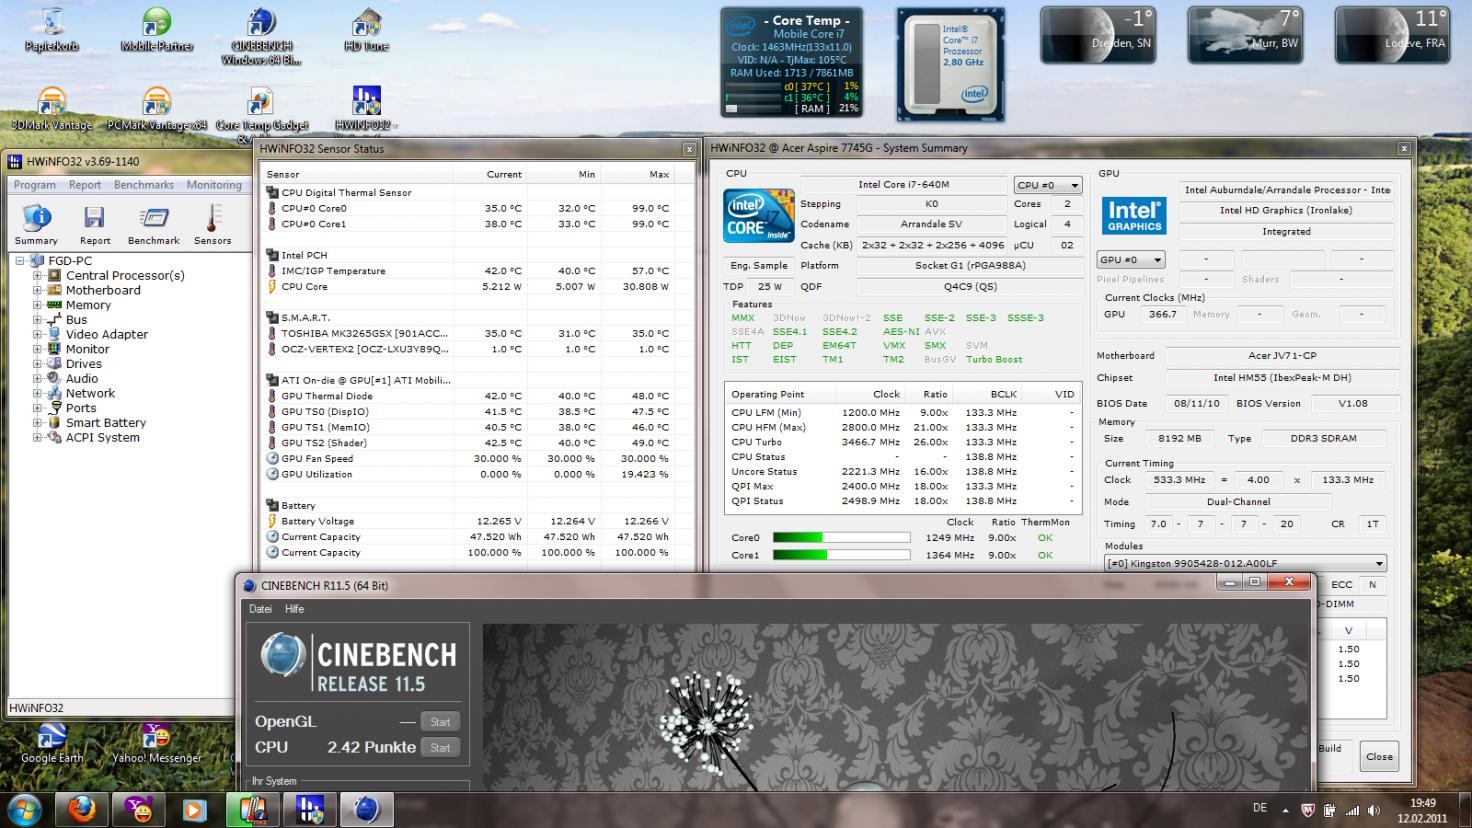Screen dimensions: 1472x828
Task: Click the Intel Core i7 processor gadget
Action: (950, 64)
